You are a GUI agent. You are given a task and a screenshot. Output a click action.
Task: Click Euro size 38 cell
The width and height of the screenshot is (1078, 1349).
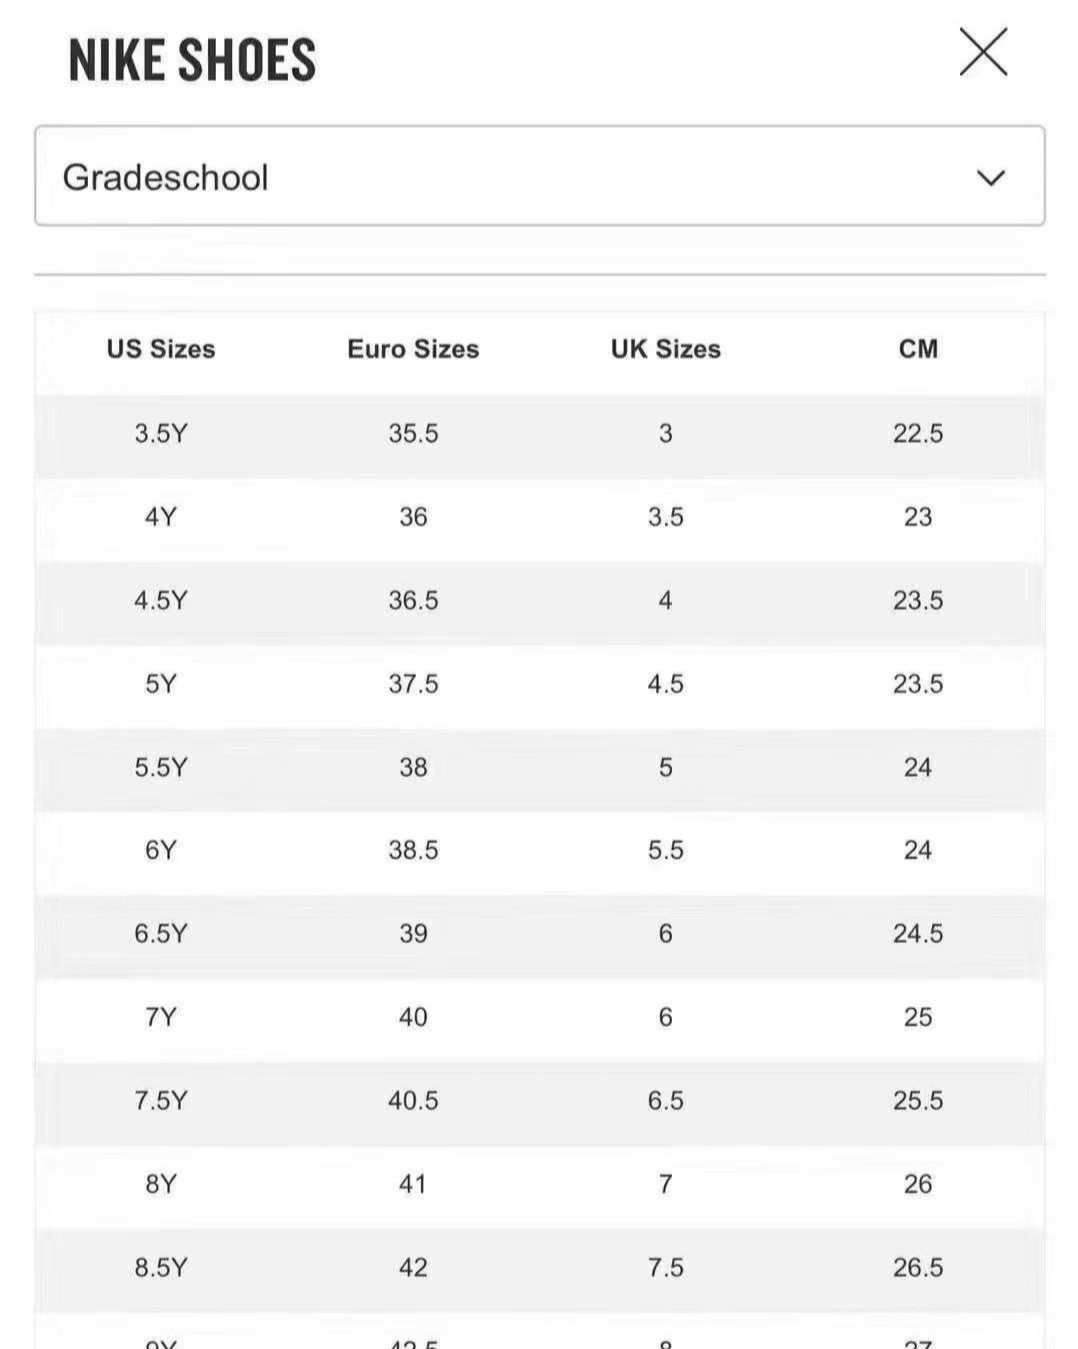click(x=413, y=767)
